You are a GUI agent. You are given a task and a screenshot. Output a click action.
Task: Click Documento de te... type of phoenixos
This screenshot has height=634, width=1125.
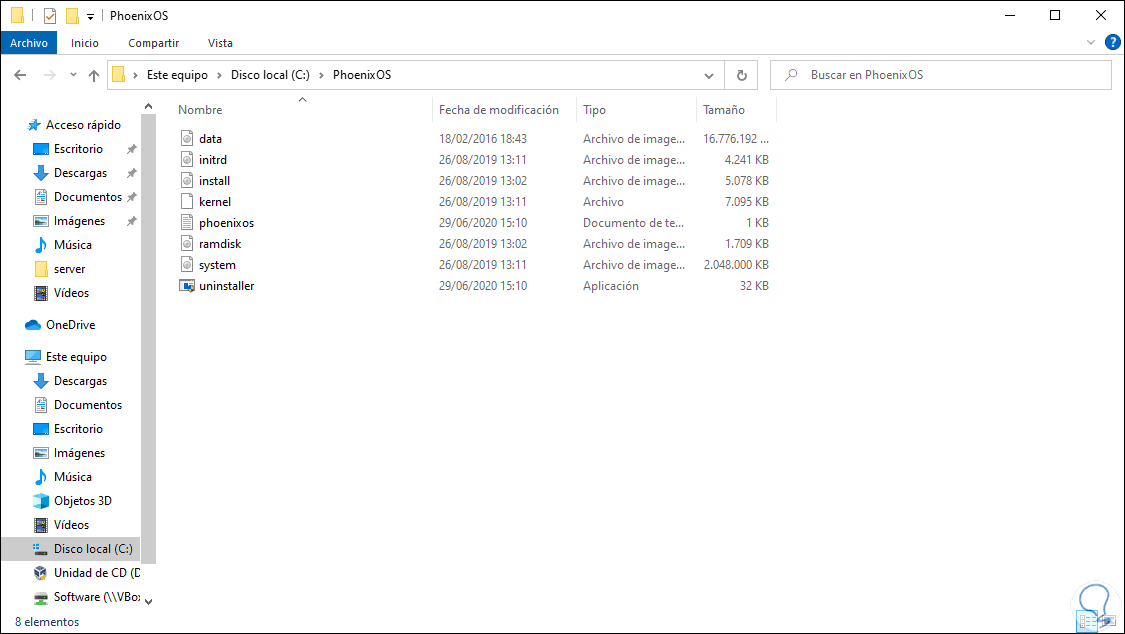point(633,222)
